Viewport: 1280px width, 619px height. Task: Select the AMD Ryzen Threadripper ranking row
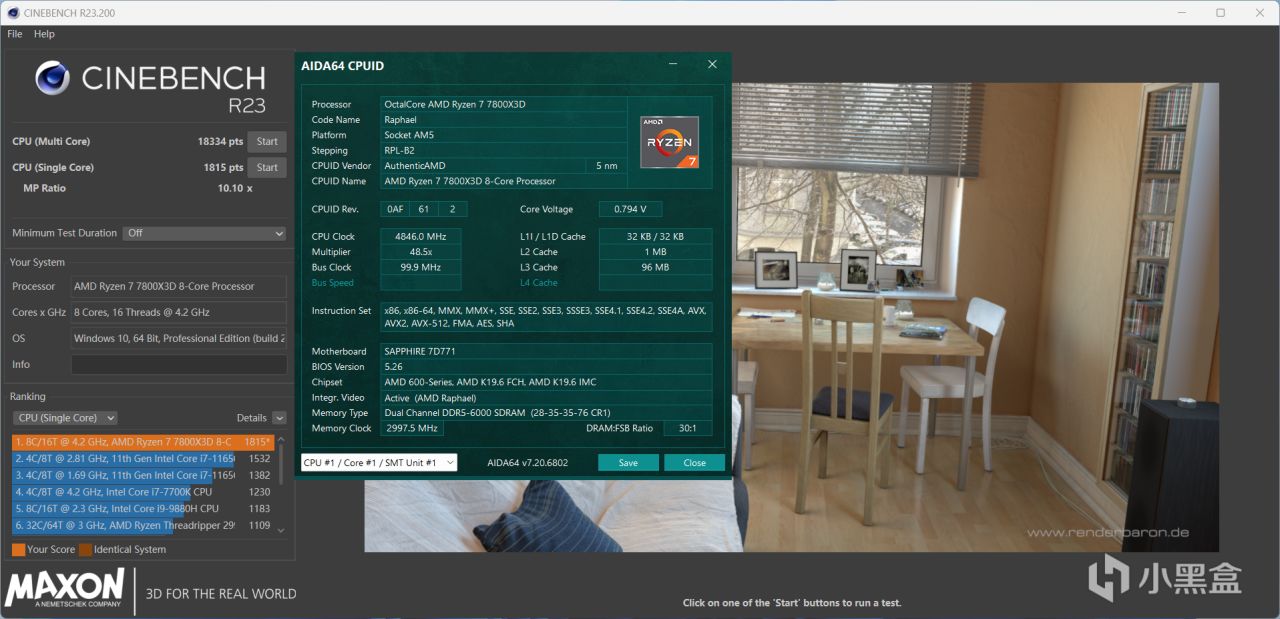pos(143,525)
